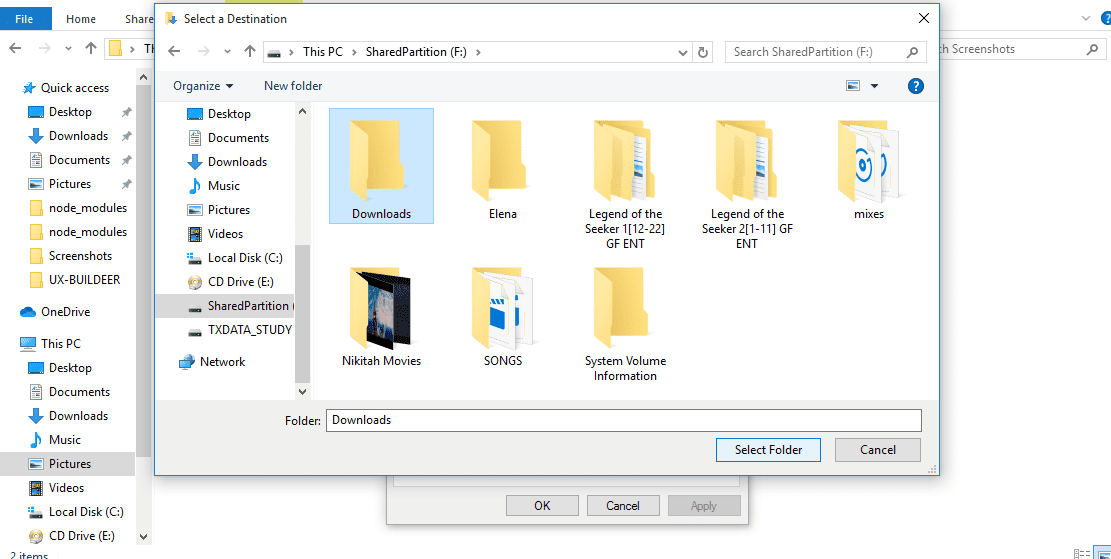Click the change view icon
This screenshot has width=1111, height=559.
853,86
